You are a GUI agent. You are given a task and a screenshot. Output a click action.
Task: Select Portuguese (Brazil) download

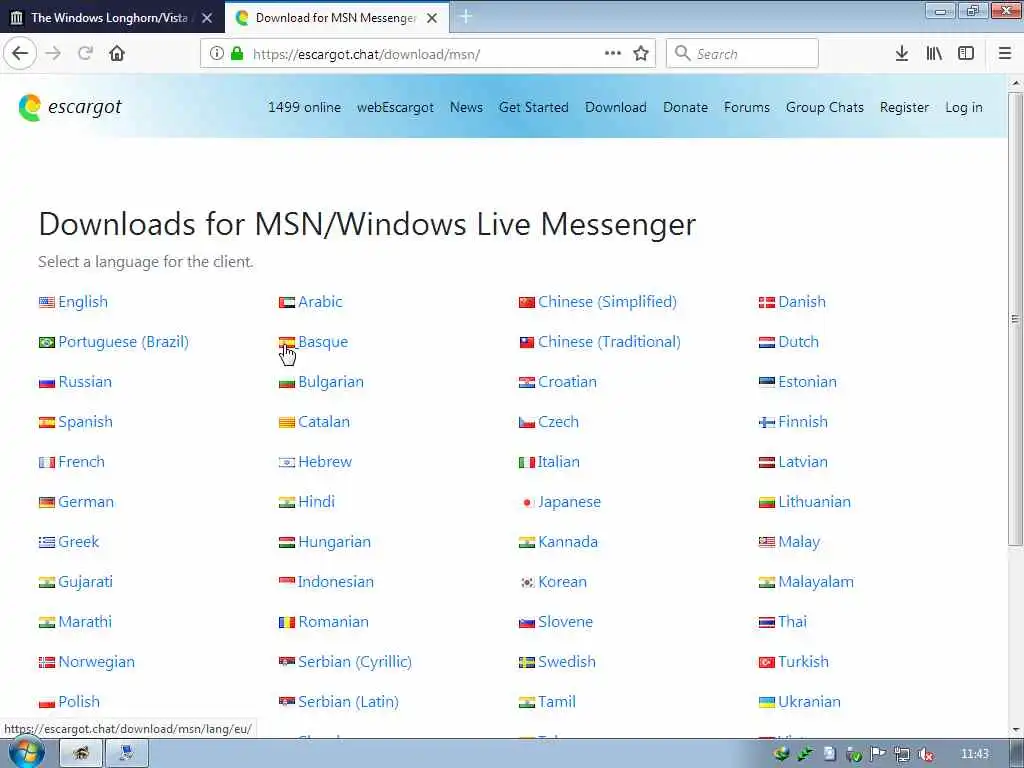(x=123, y=342)
